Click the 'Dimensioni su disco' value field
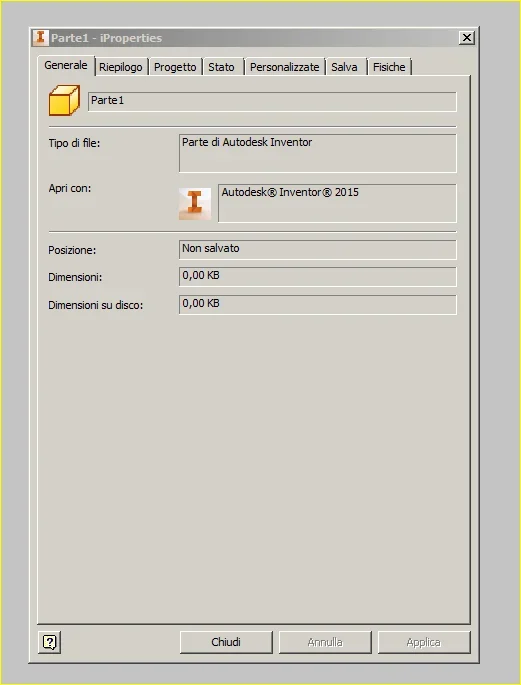 [317, 304]
